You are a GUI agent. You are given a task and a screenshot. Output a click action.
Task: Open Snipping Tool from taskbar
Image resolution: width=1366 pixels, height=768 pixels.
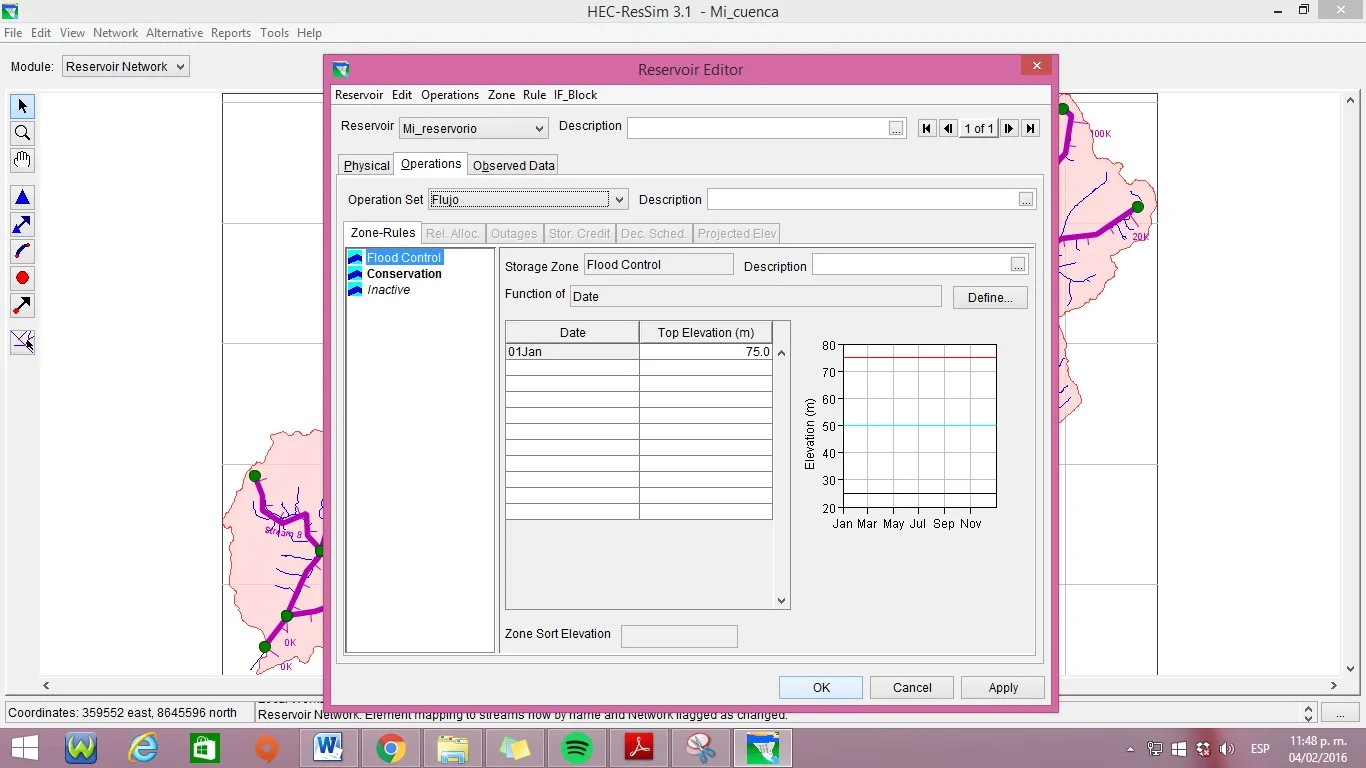[701, 748]
